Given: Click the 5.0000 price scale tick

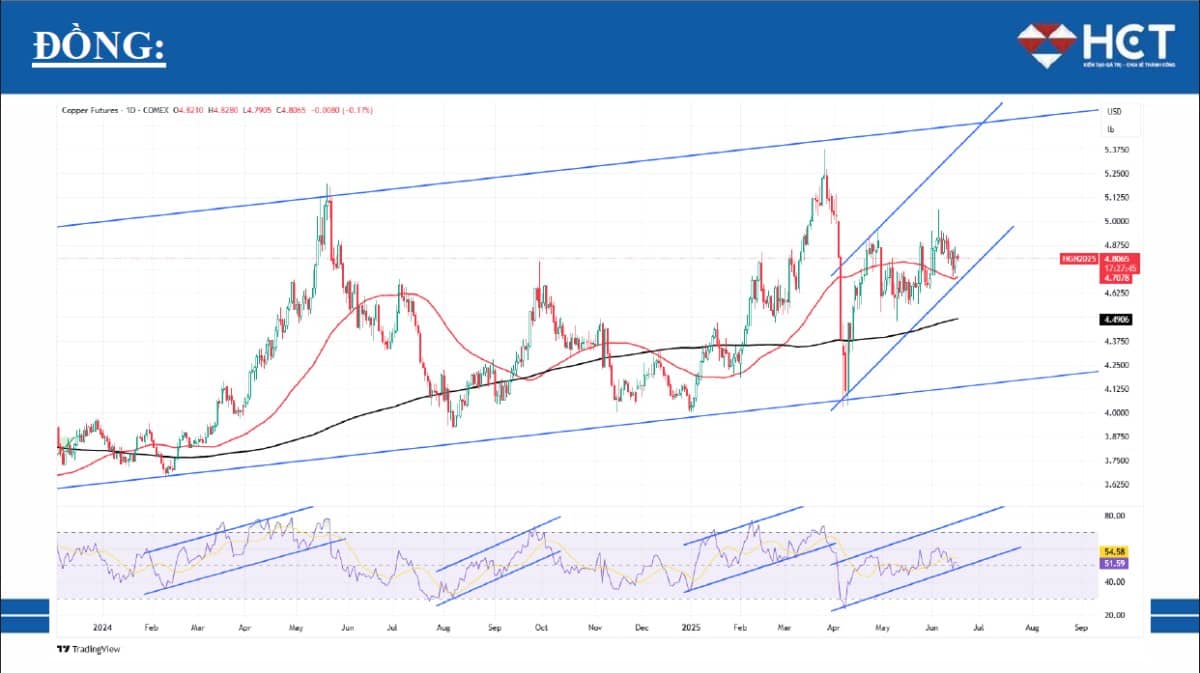Looking at the screenshot, I should pyautogui.click(x=1117, y=222).
